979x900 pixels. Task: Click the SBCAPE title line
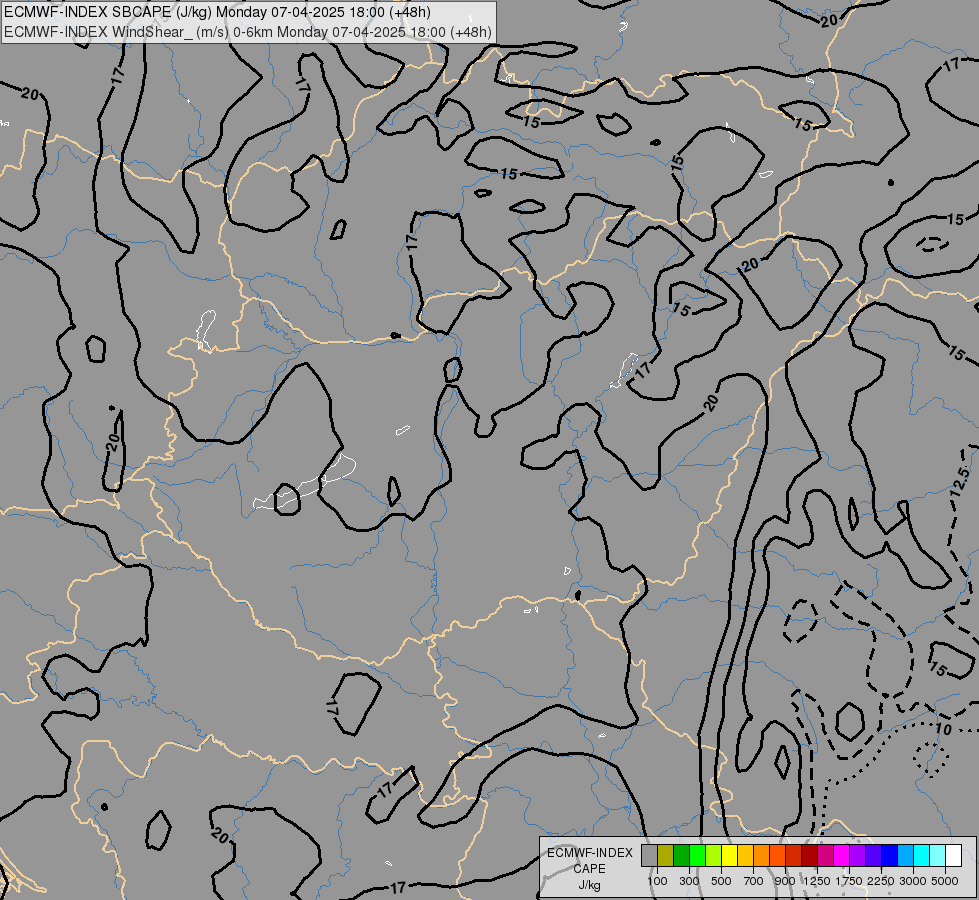click(x=217, y=12)
